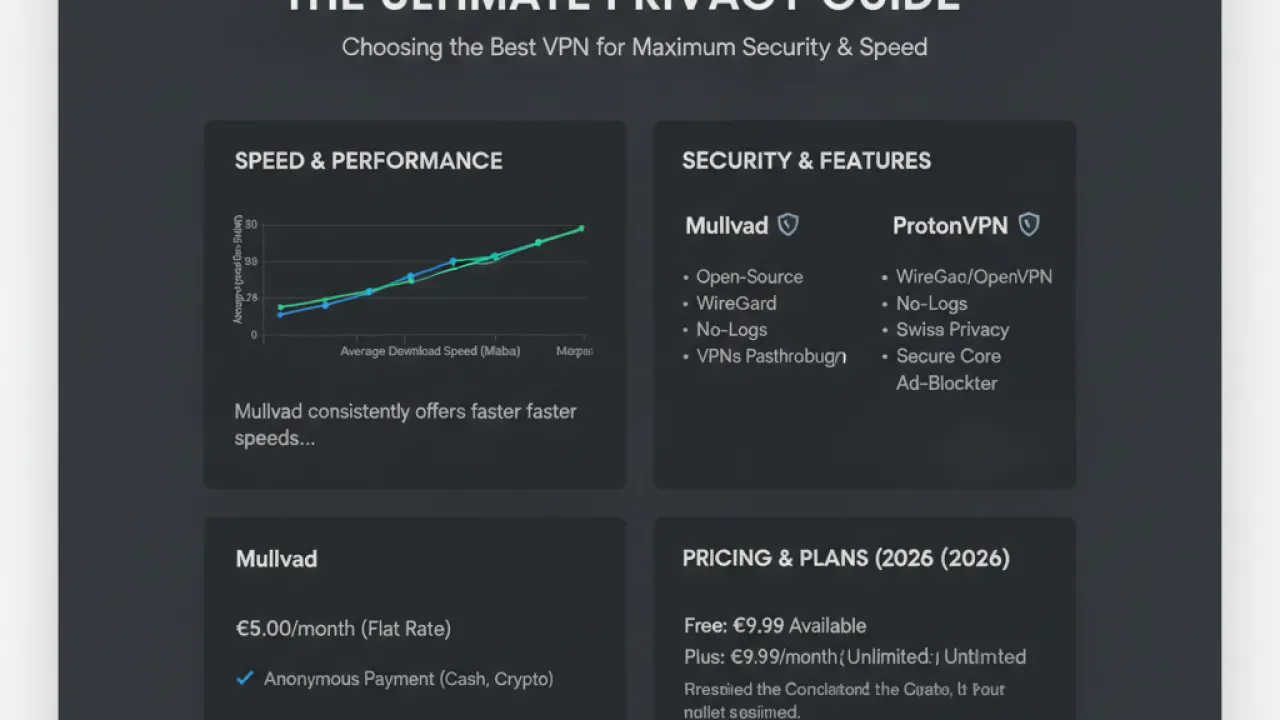
Task: Click the green line's last data point
Action: (x=581, y=229)
